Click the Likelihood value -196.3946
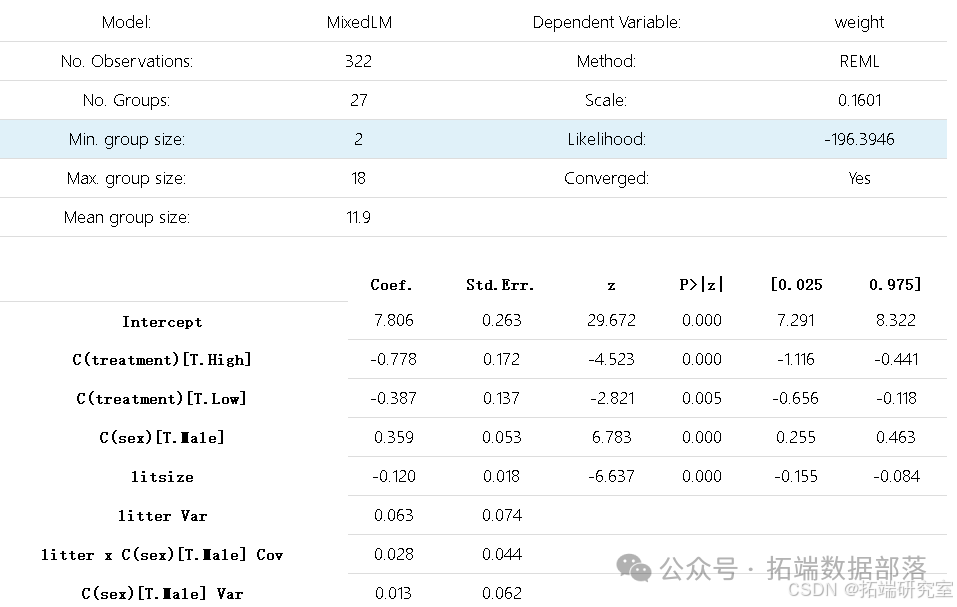This screenshot has width=957, height=607. pyautogui.click(x=859, y=139)
